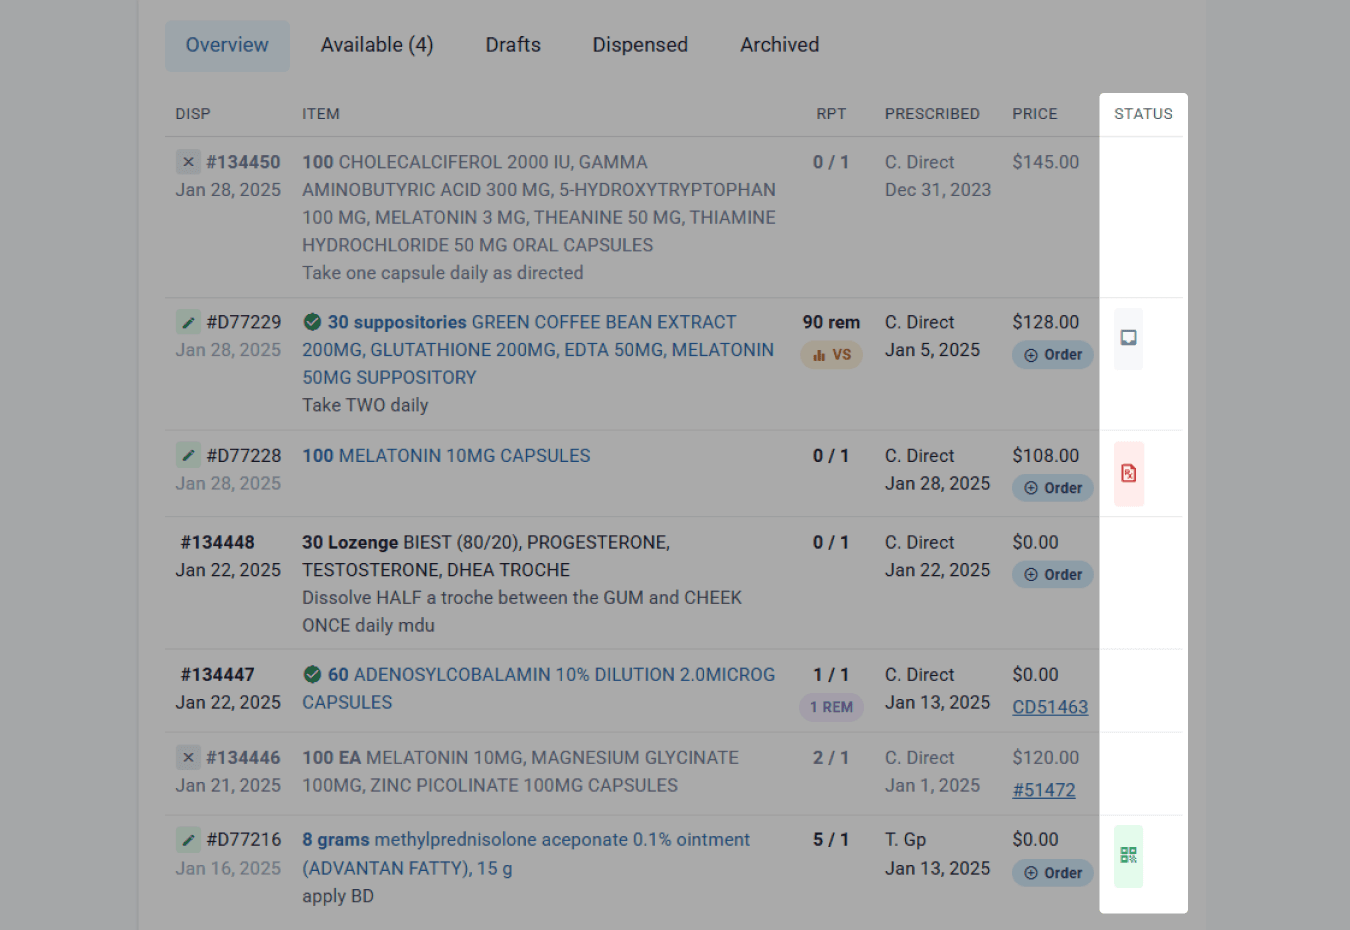Switch to the Overview tab

pos(227,45)
